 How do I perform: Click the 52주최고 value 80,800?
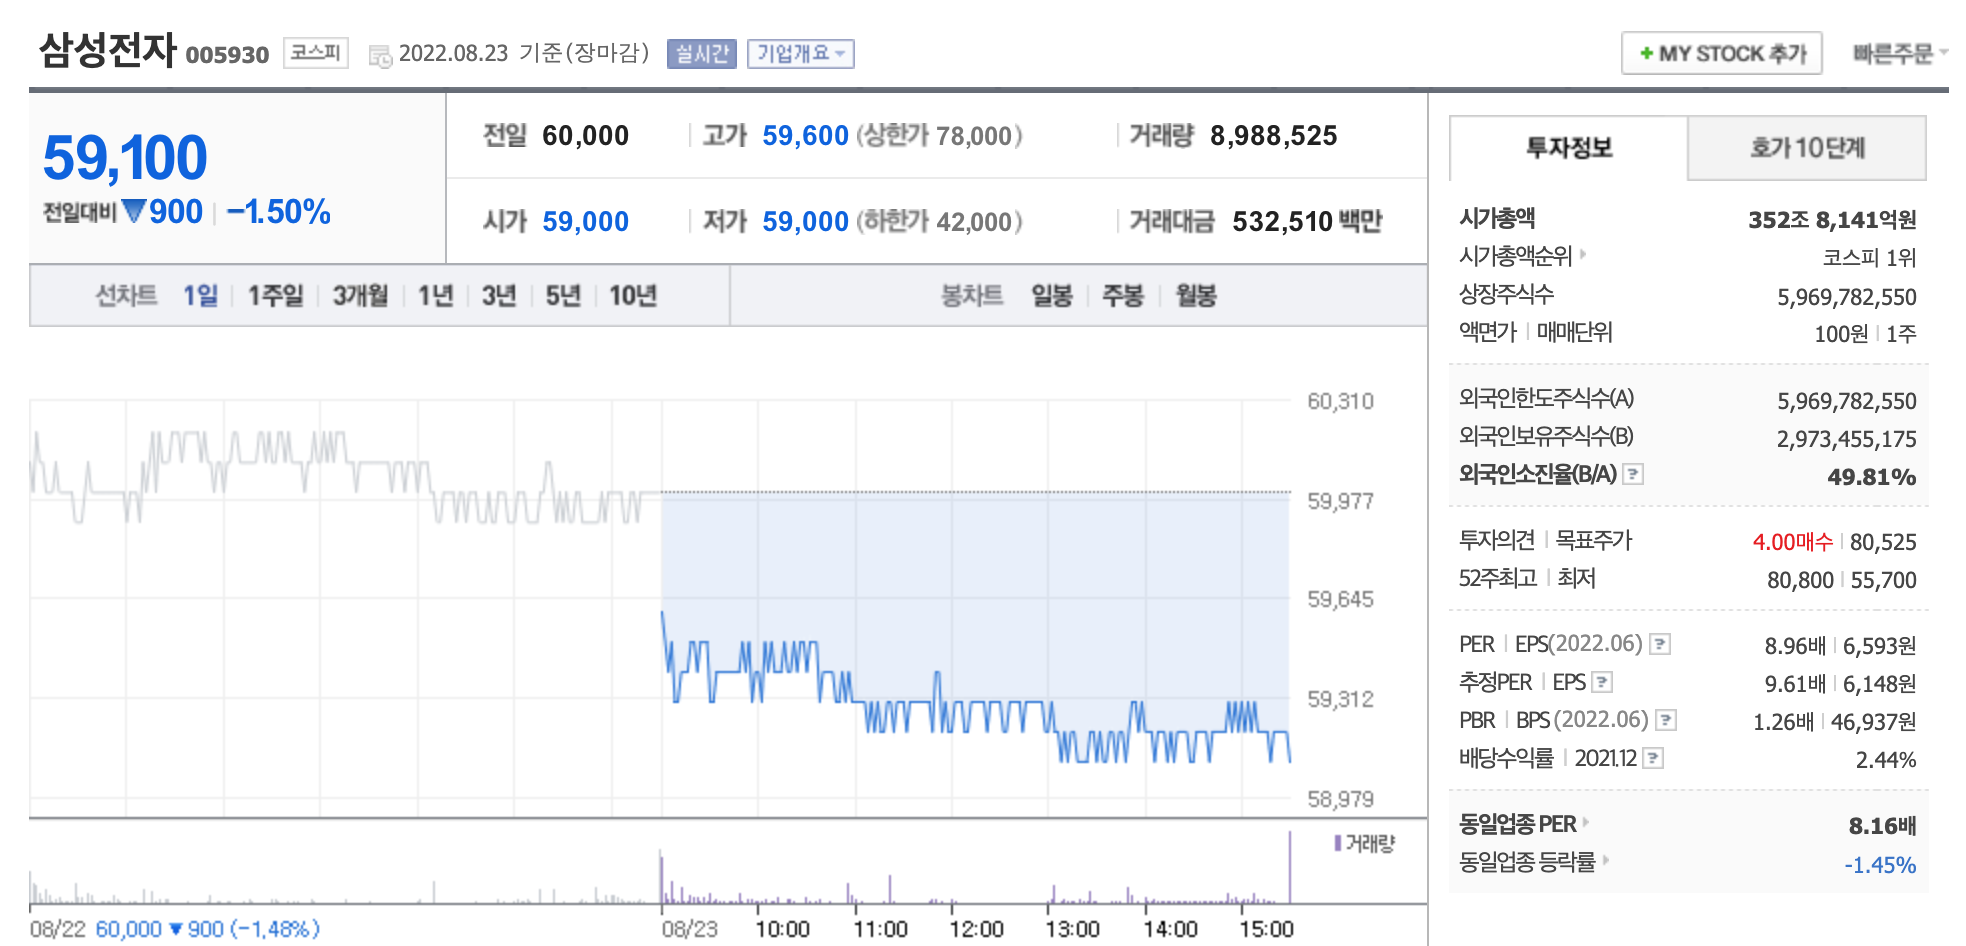(x=1800, y=580)
